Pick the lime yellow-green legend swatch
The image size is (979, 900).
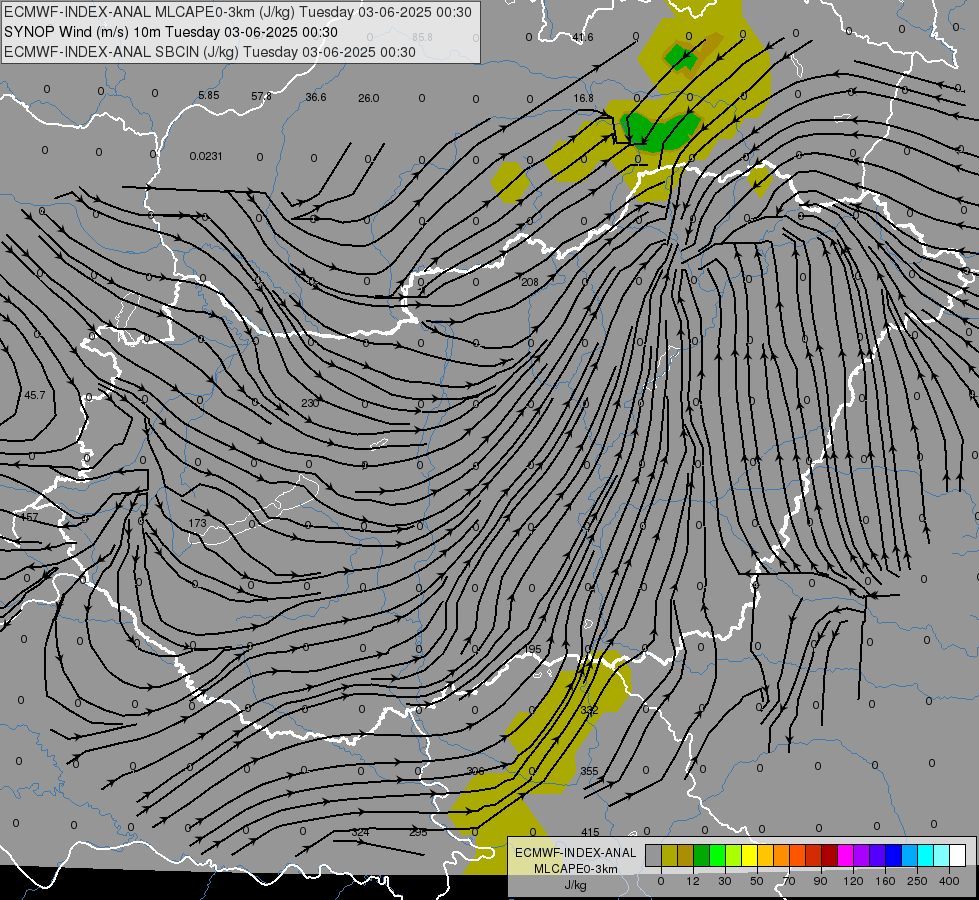click(734, 856)
